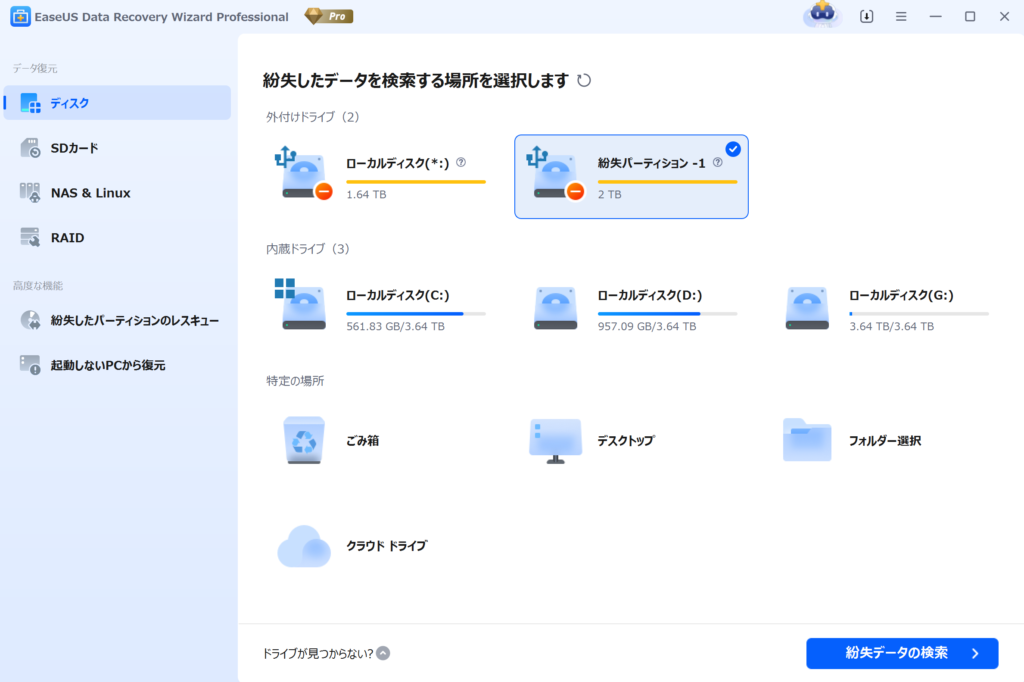1024x682 pixels.
Task: Switch to the SDカード sidebar tab
Action: coord(74,148)
